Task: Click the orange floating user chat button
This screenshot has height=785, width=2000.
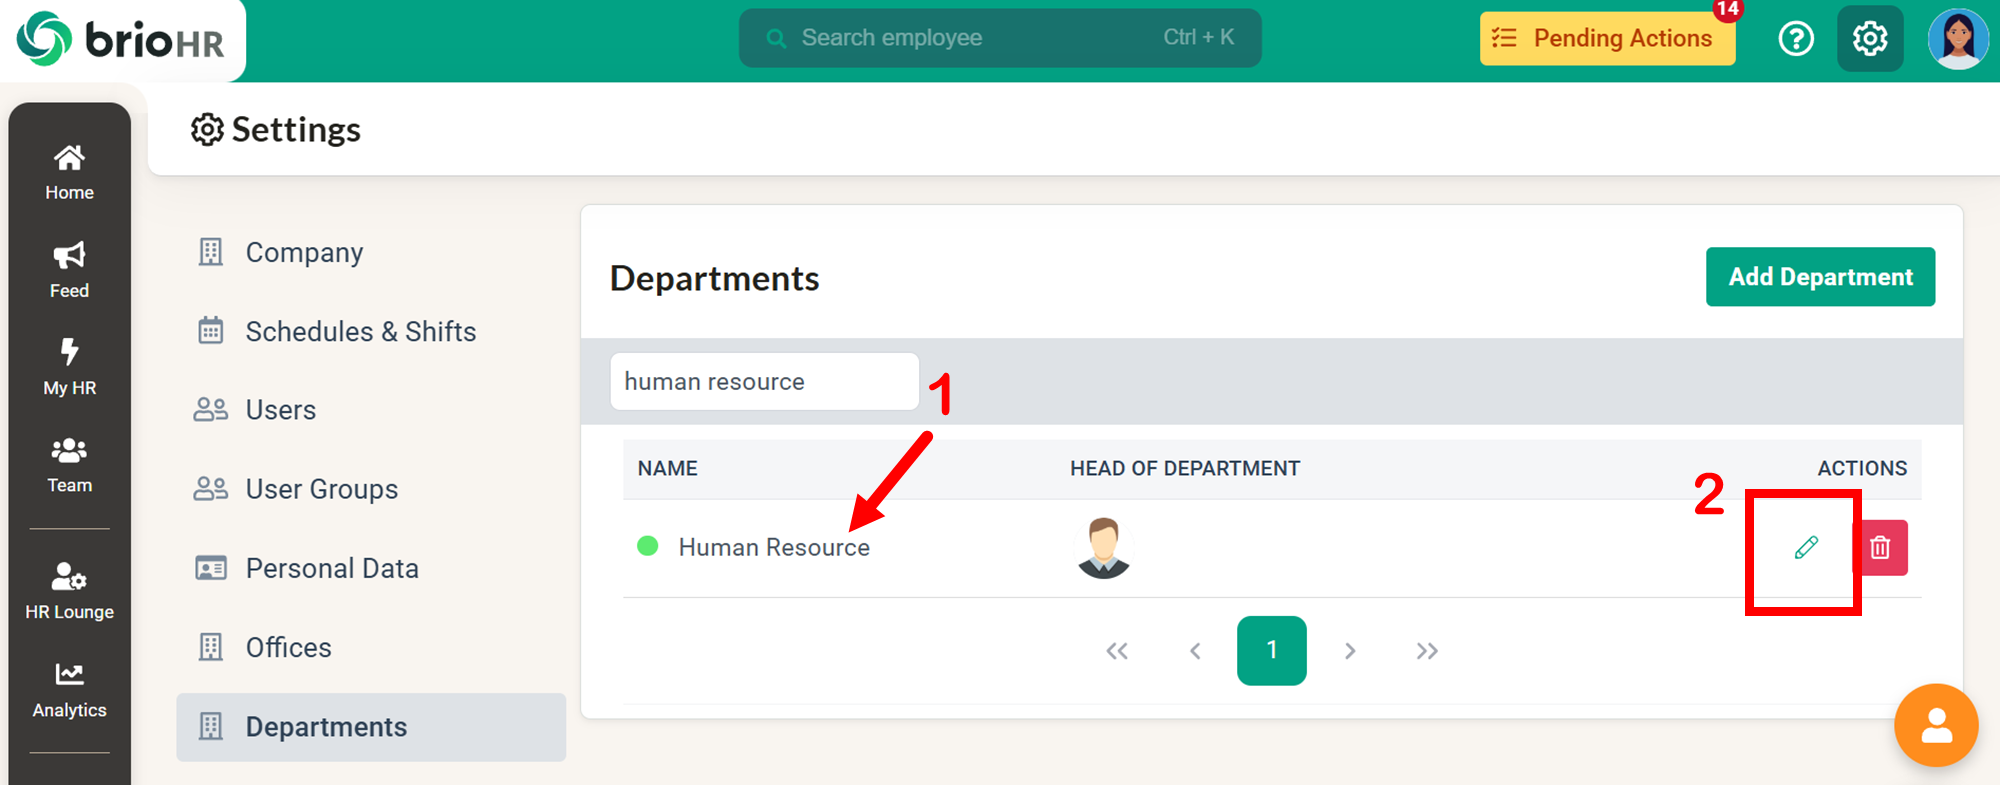Action: (x=1935, y=725)
